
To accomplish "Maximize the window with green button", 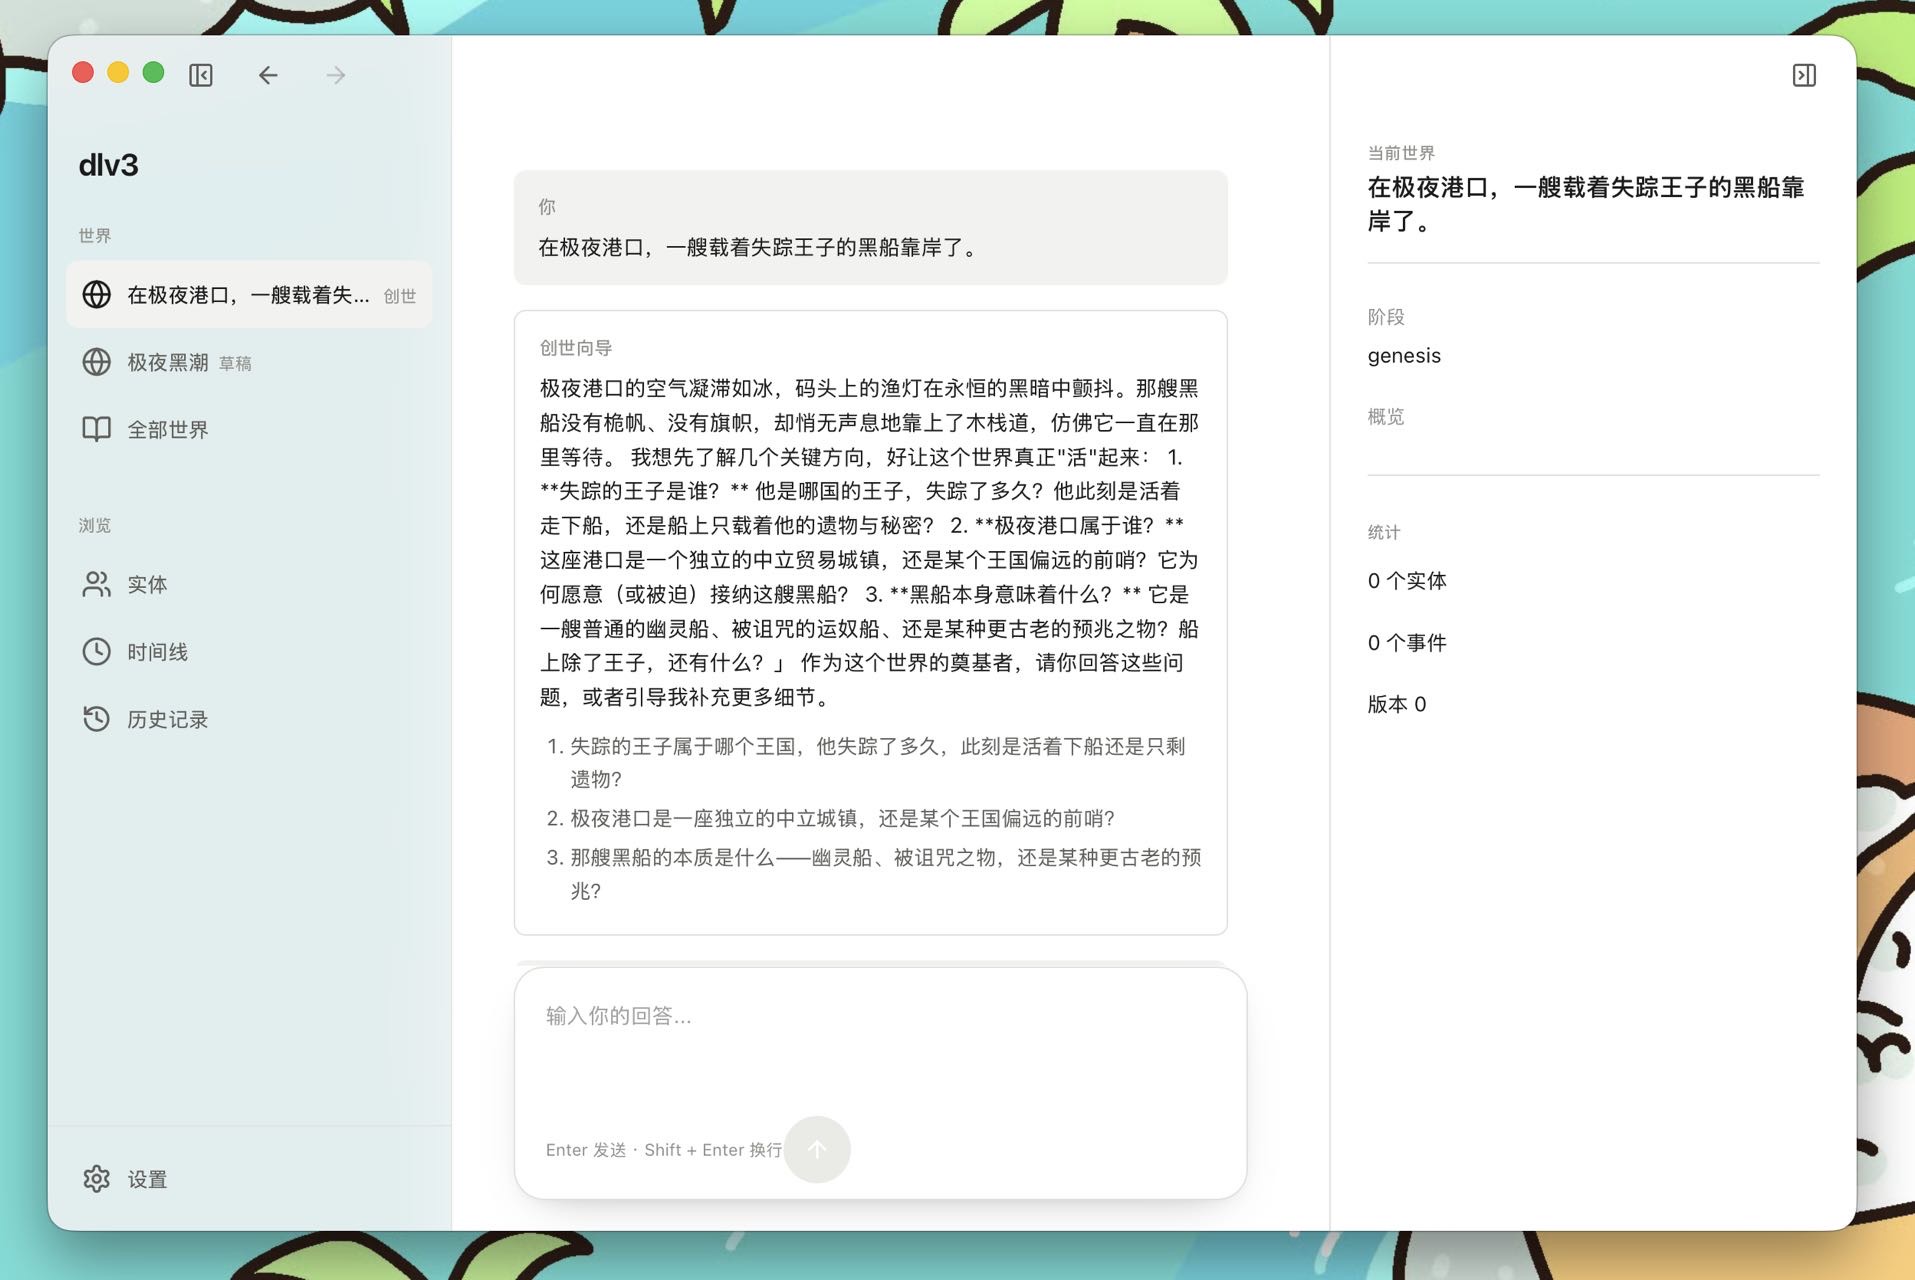I will 153,72.
